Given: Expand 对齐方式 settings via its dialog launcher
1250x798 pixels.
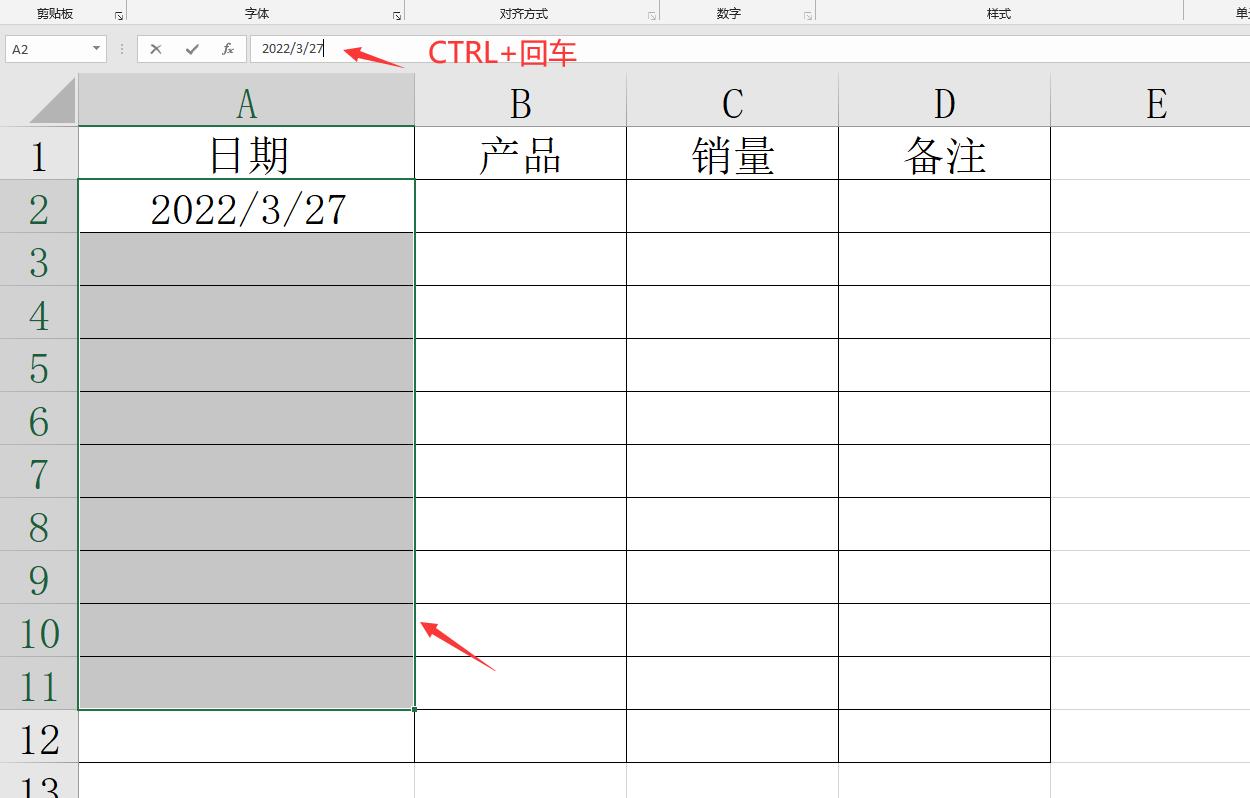Looking at the screenshot, I should (652, 13).
